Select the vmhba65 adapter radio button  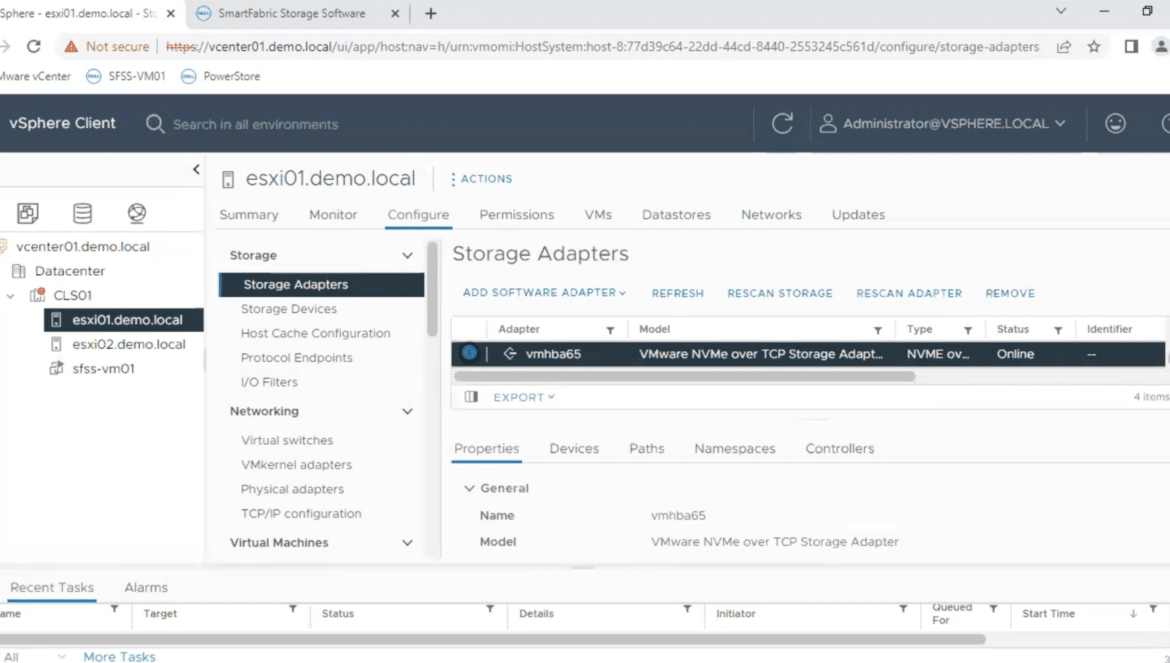[469, 353]
